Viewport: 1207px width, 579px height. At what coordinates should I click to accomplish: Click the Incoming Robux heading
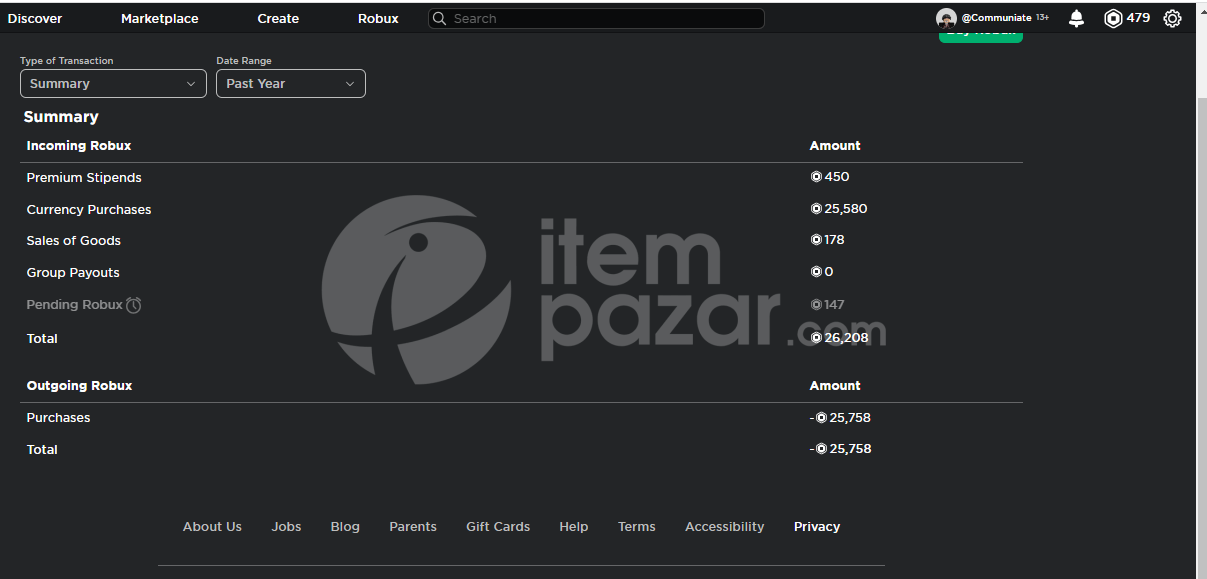pyautogui.click(x=79, y=146)
